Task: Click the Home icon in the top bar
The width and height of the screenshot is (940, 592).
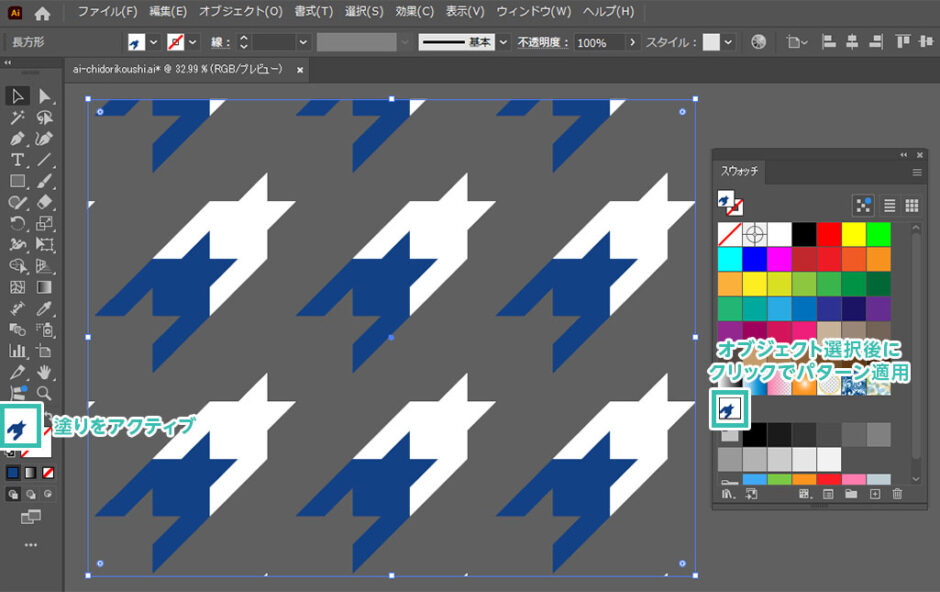Action: point(42,13)
